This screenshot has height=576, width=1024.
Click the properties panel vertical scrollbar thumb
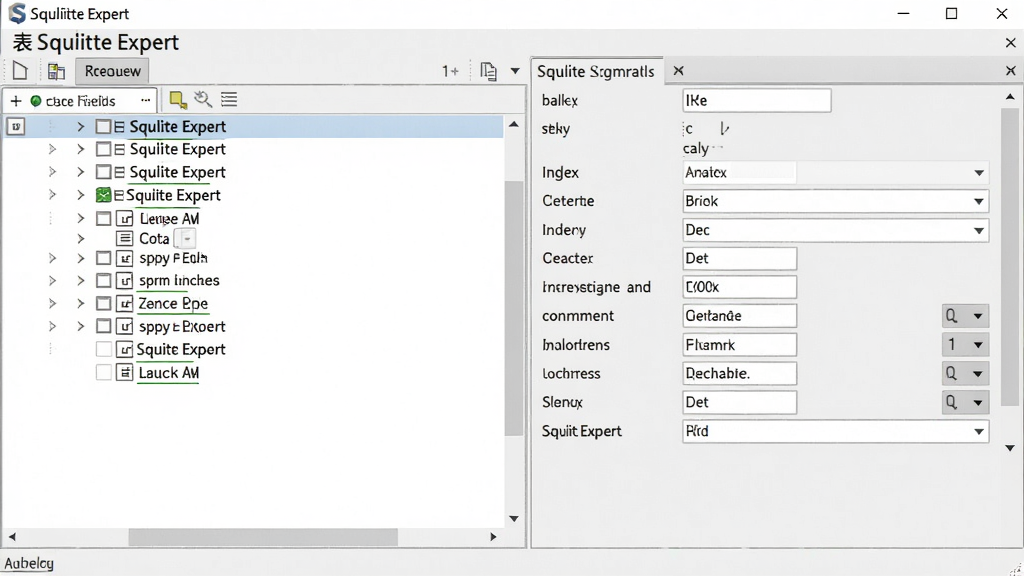pyautogui.click(x=1010, y=257)
